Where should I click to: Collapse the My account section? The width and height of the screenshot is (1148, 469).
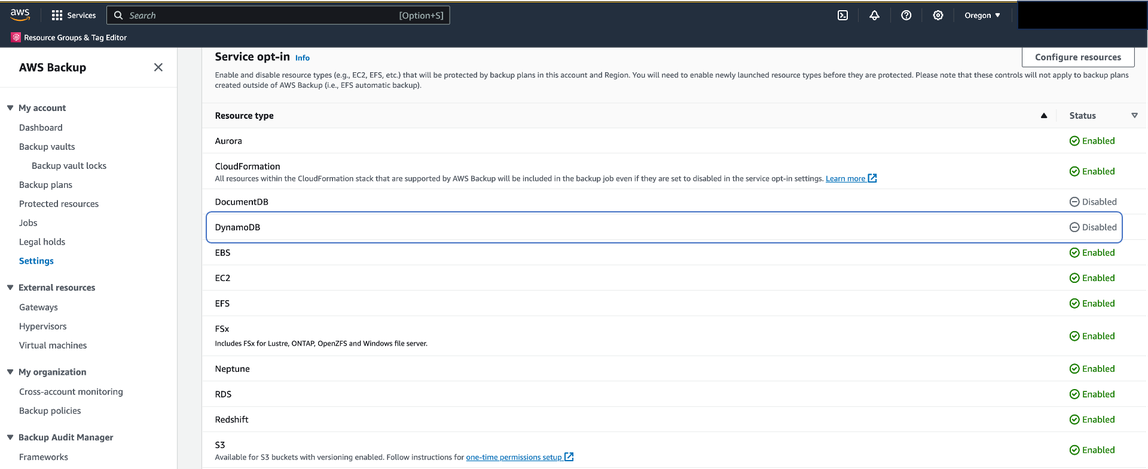10,108
